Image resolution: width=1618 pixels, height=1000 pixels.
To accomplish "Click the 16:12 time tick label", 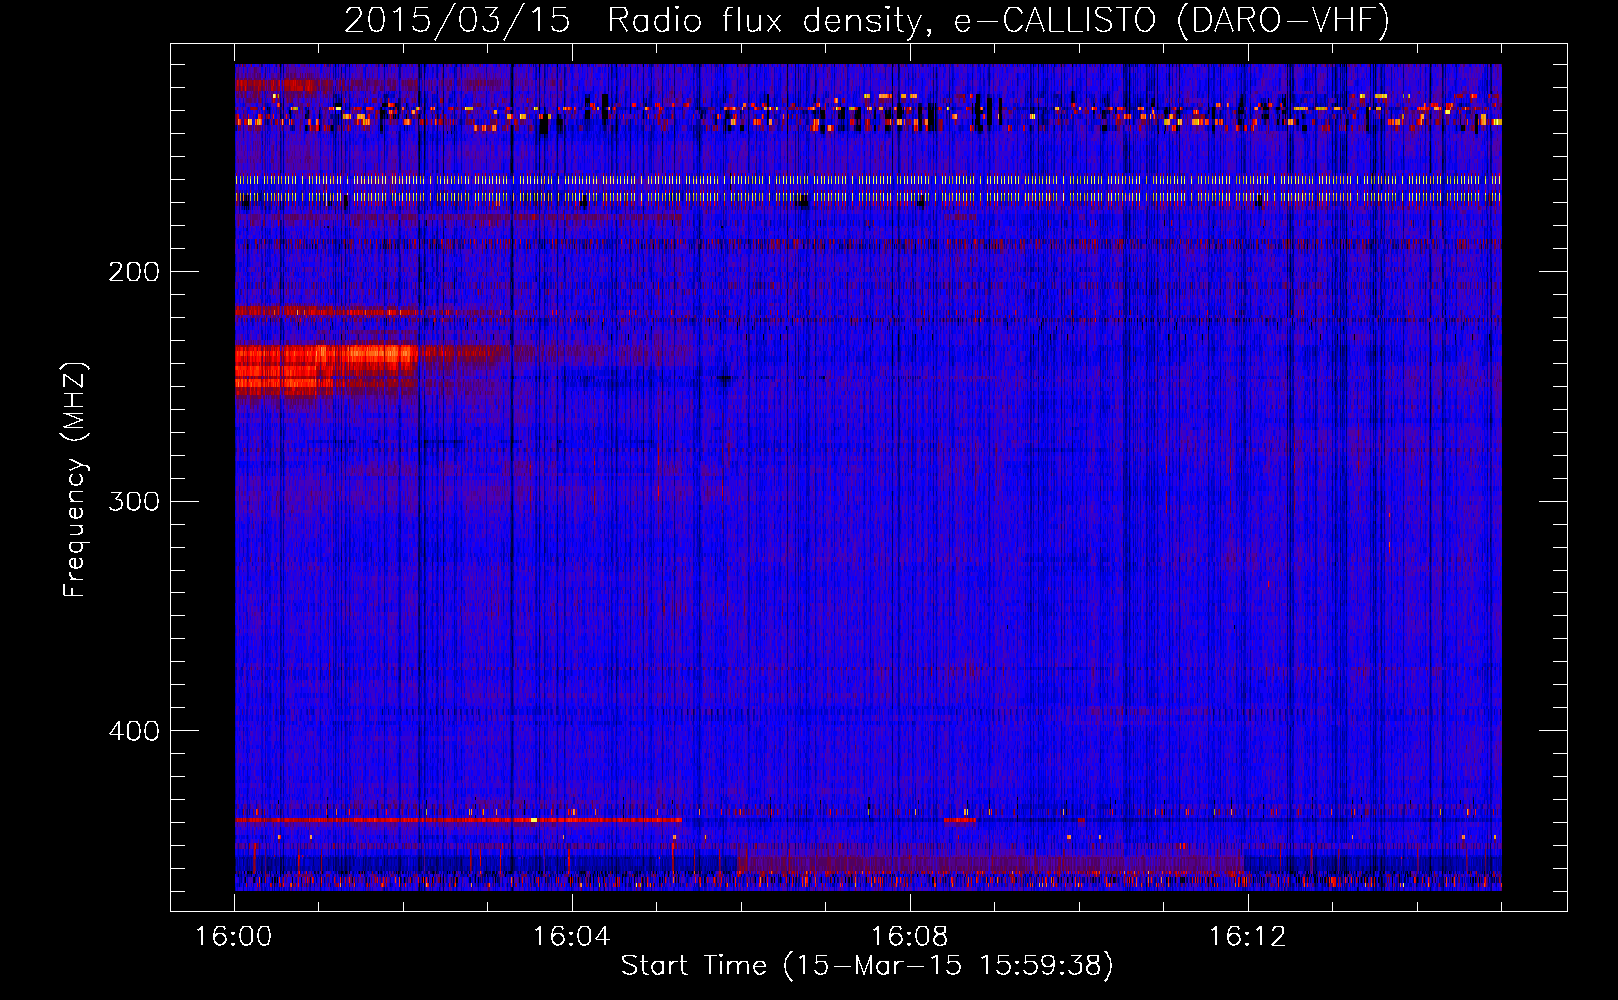I will (x=1247, y=937).
